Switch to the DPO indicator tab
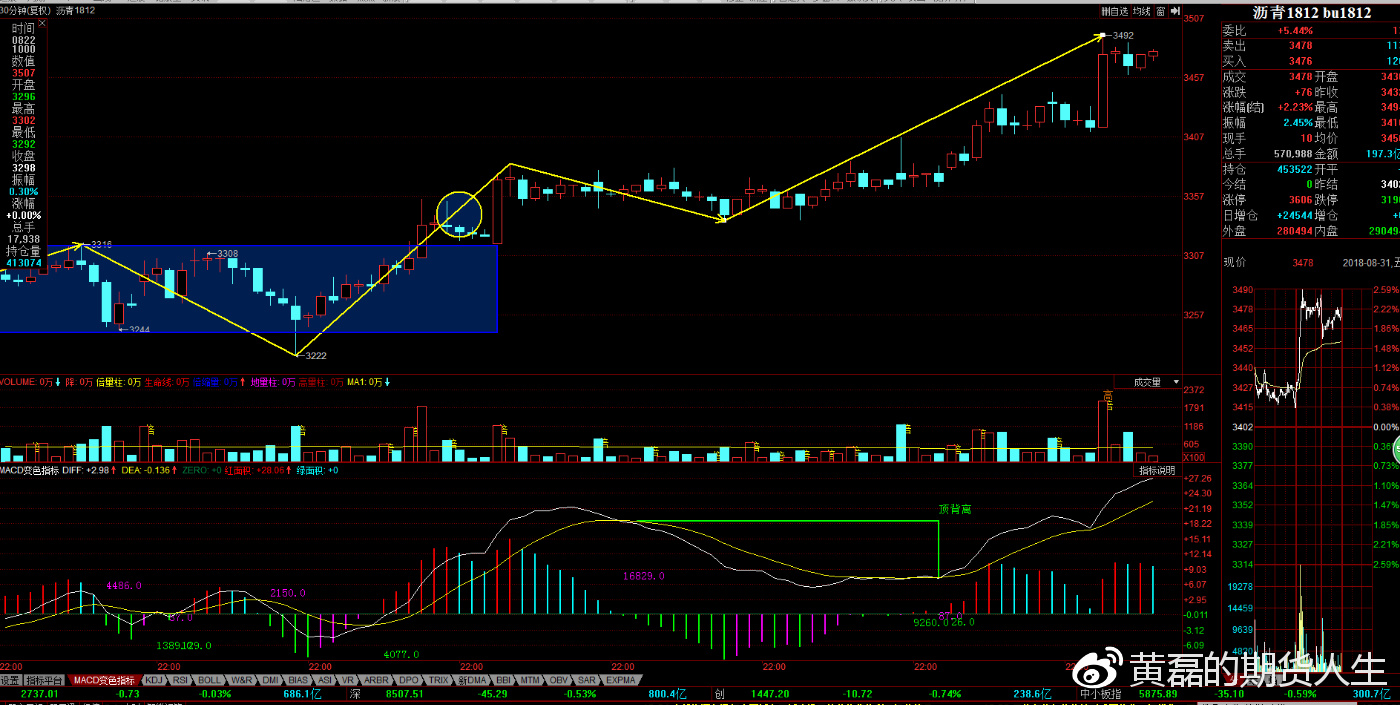Viewport: 1400px width, 705px height. pos(408,680)
